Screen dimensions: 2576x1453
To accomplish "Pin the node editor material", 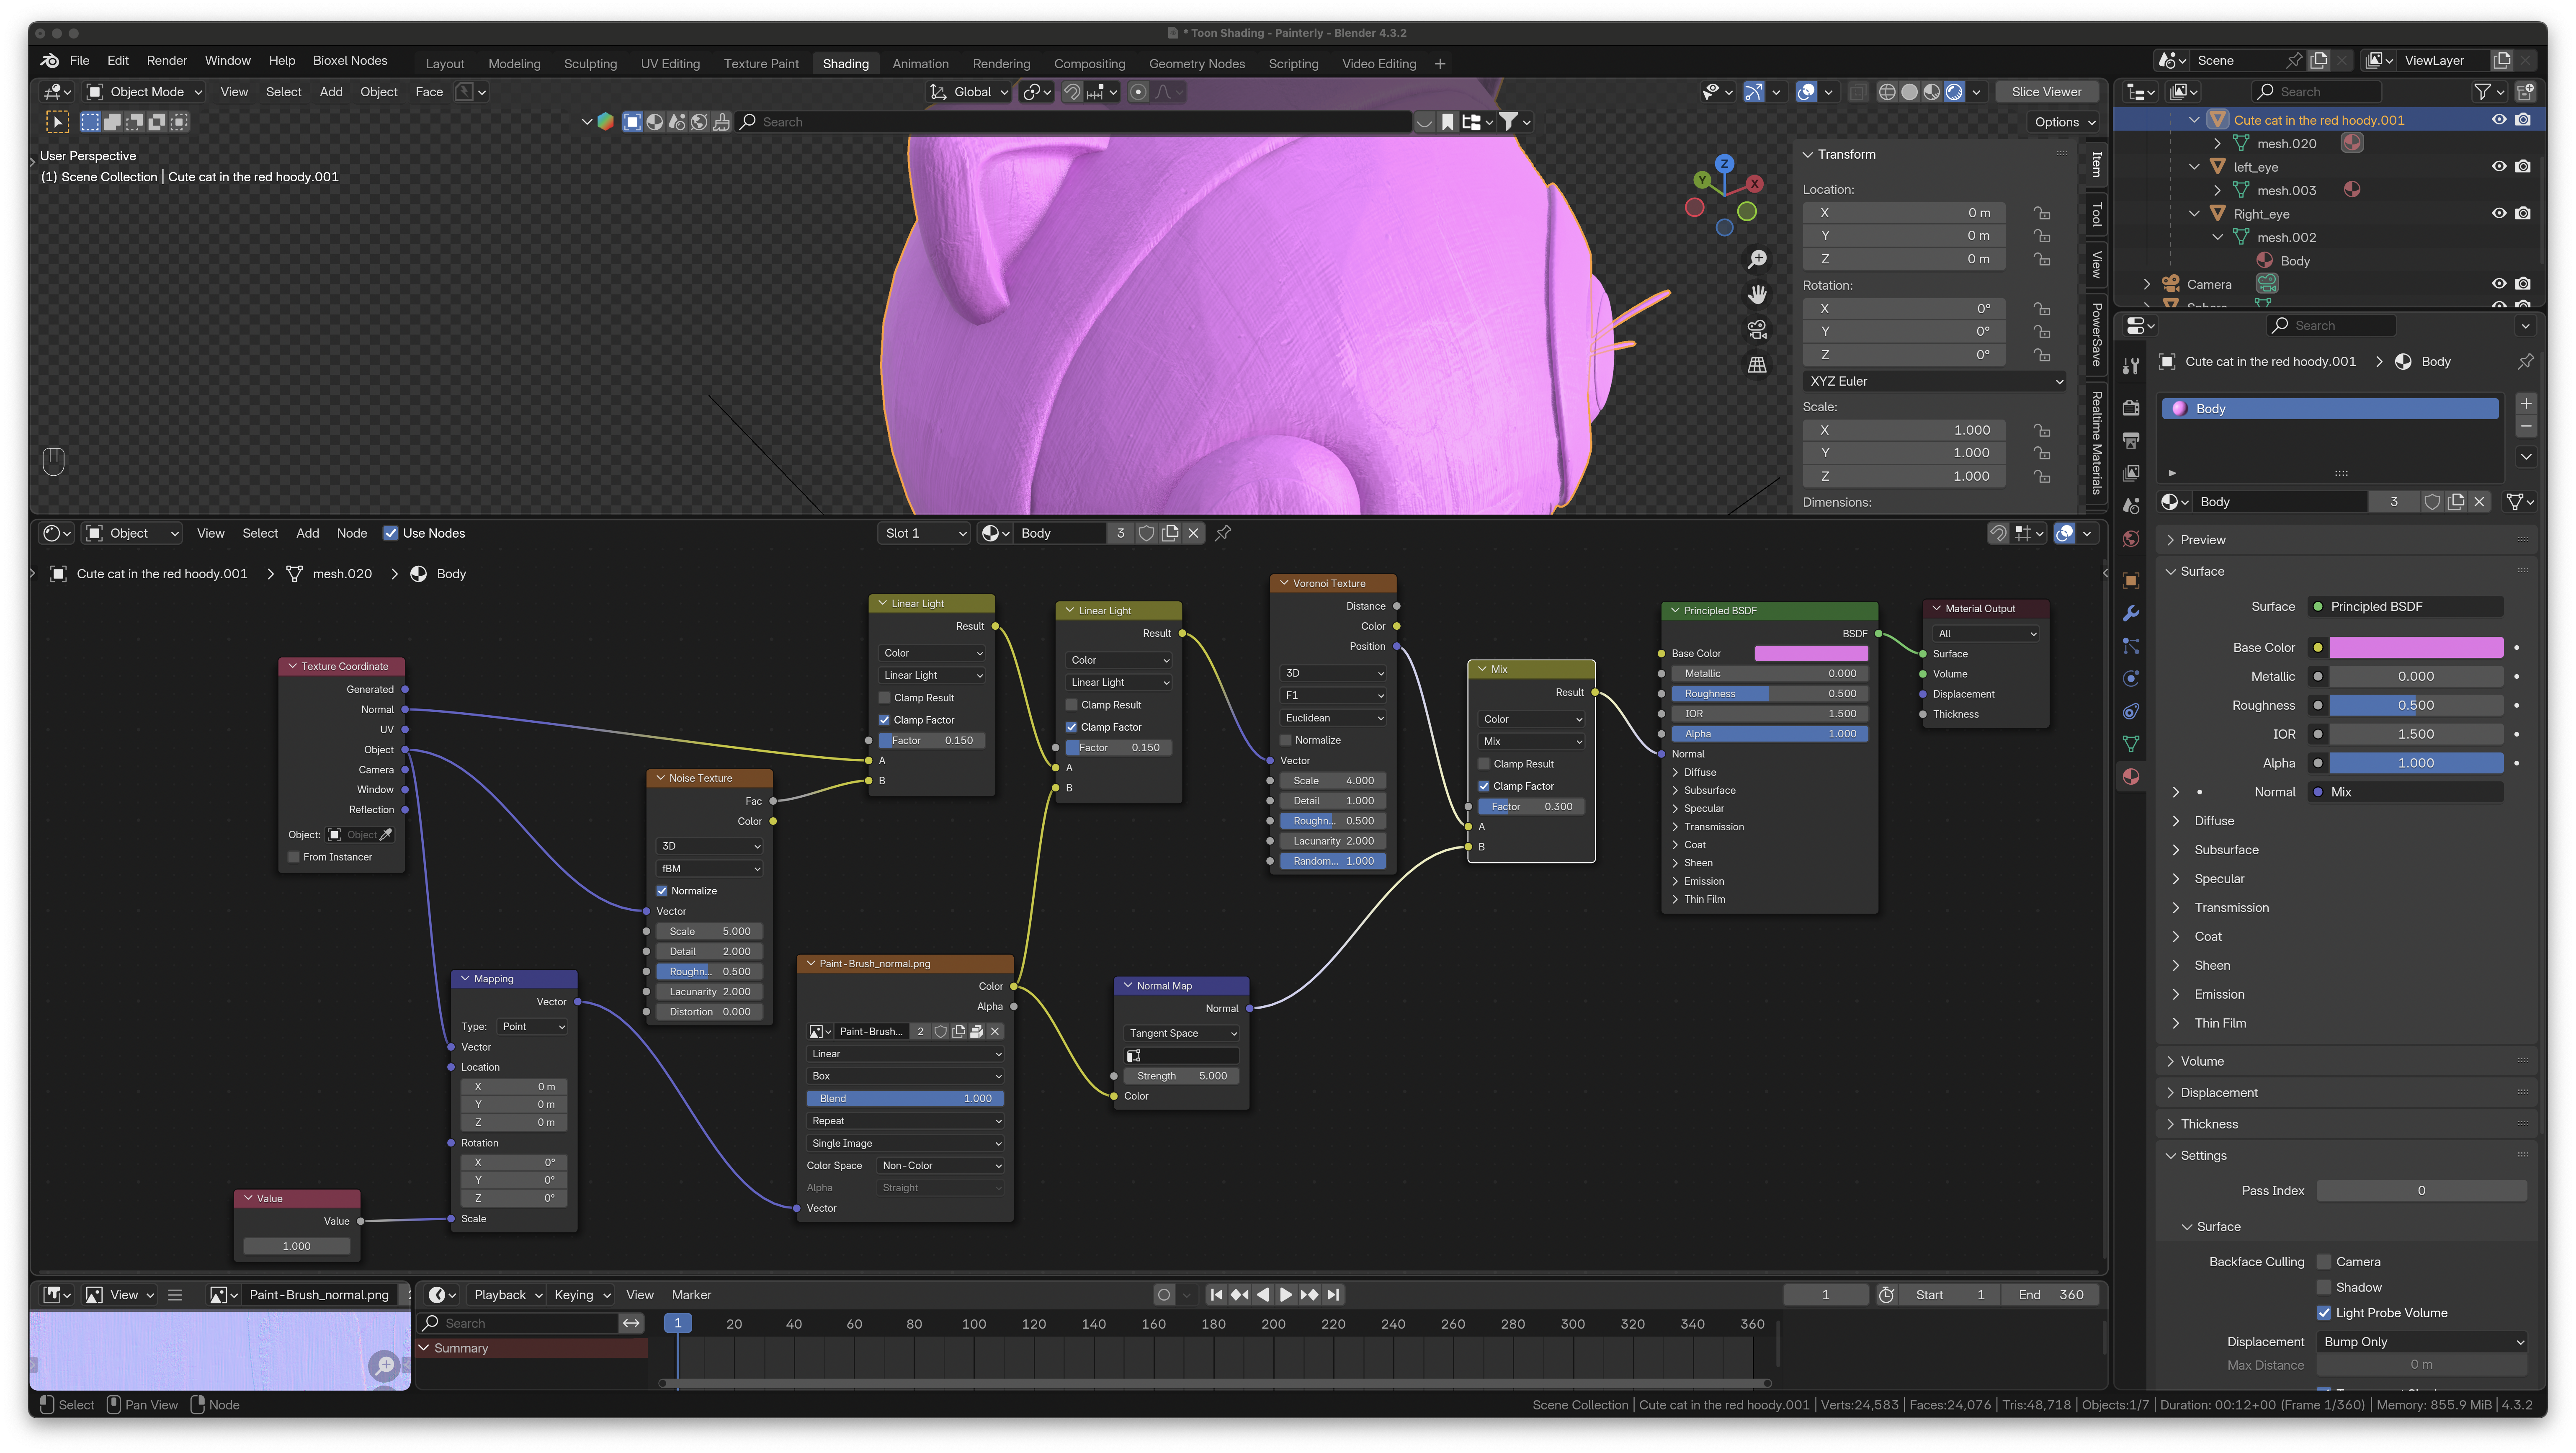I will 1223,533.
